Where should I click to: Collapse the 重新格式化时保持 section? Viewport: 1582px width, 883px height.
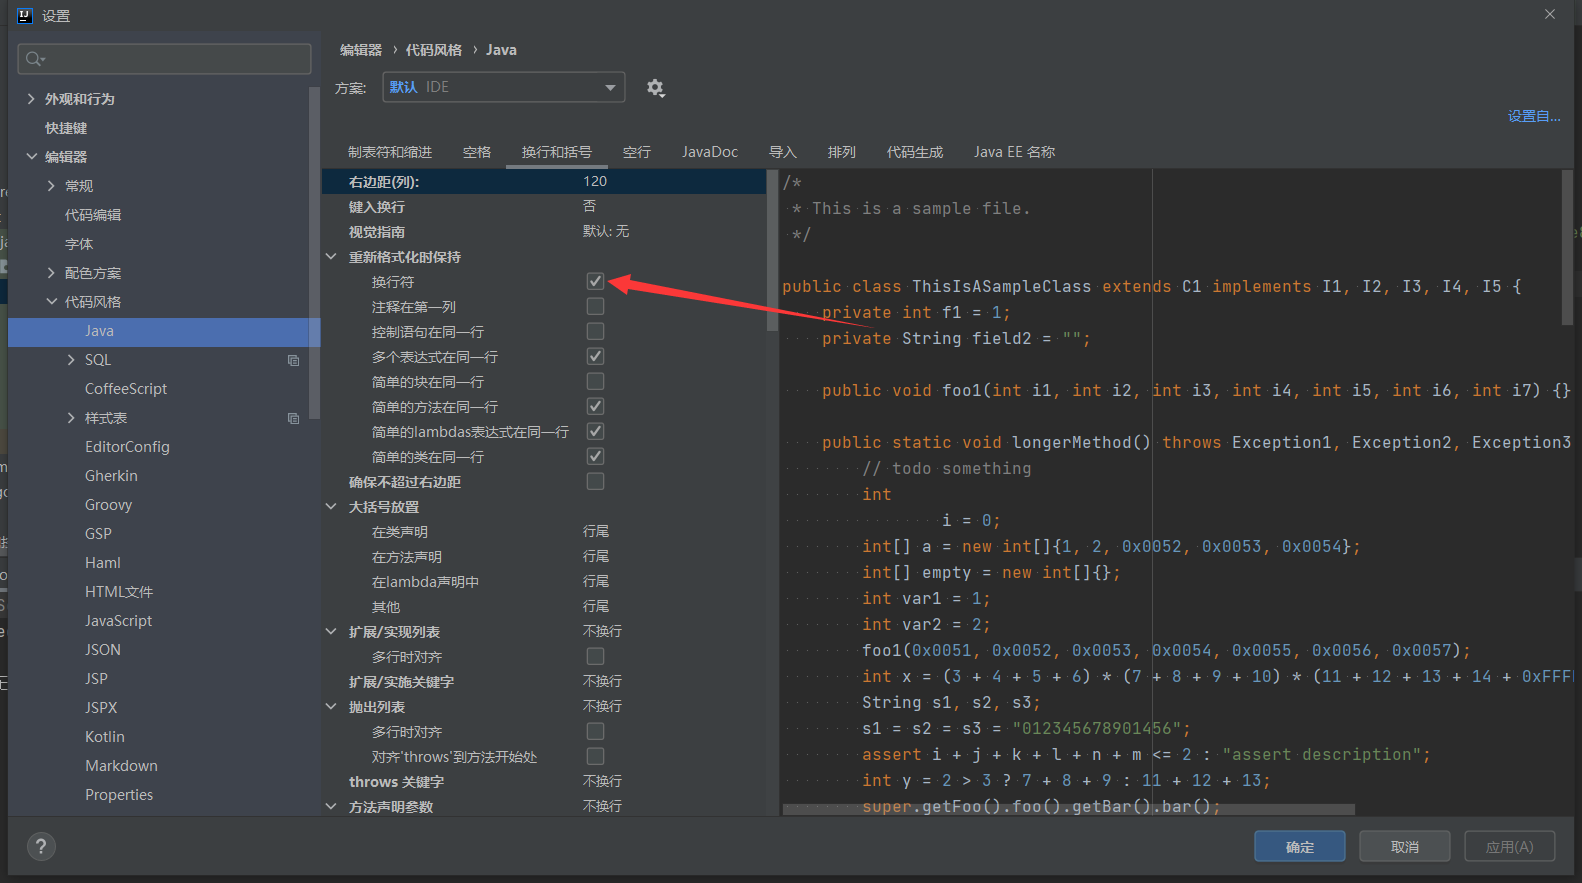(x=331, y=257)
